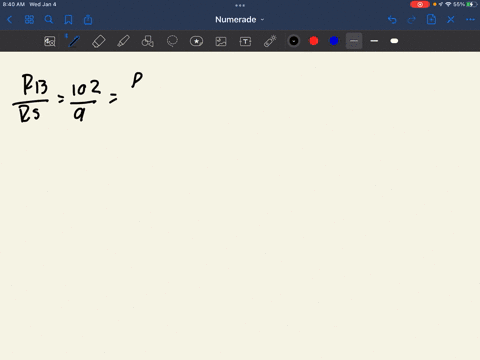Select the Image insert tool

click(x=221, y=41)
